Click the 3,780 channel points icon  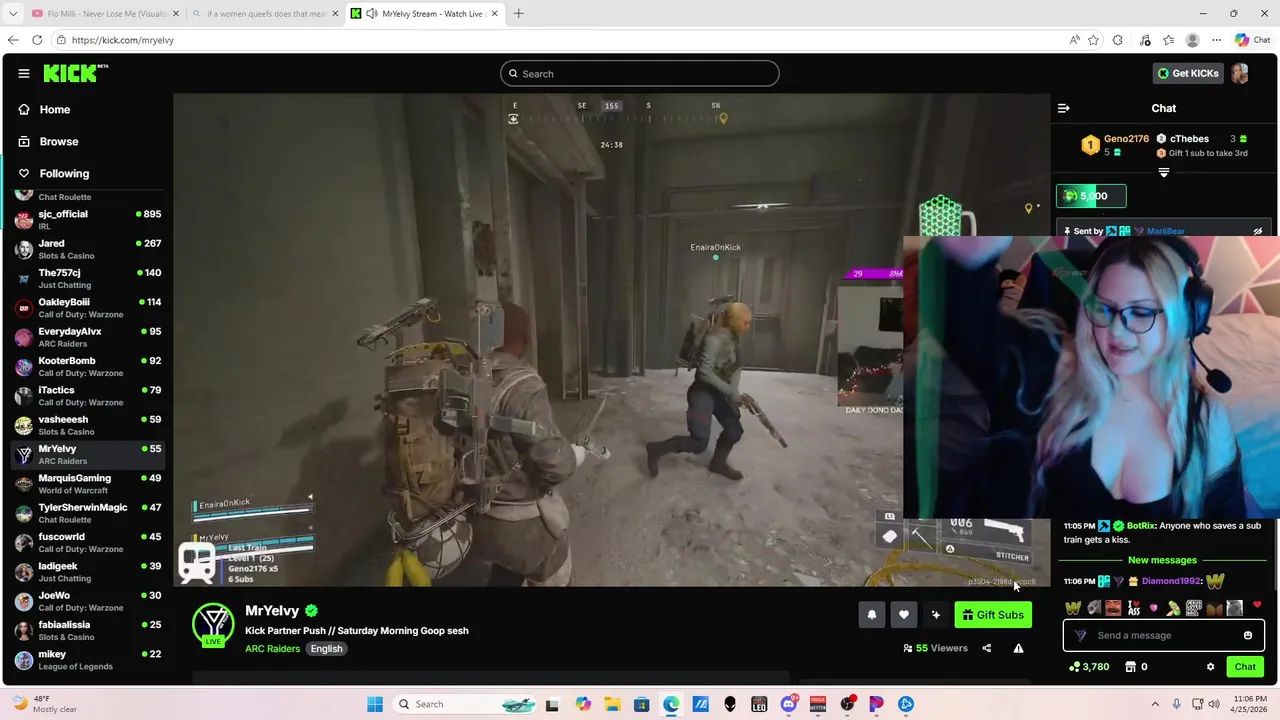tap(1089, 667)
